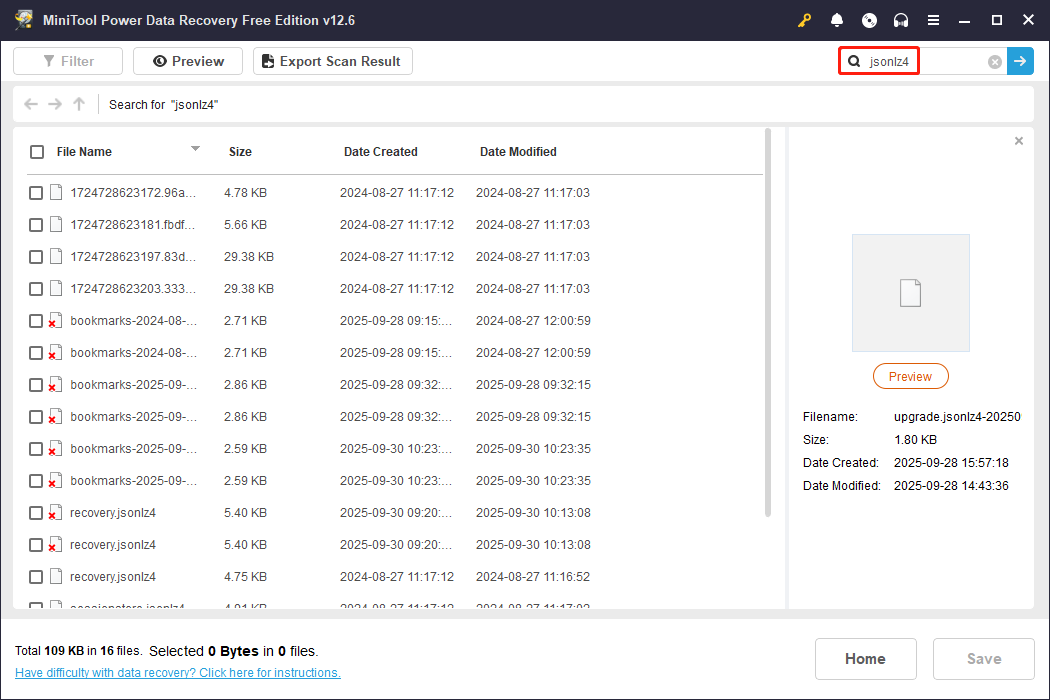
Task: Click the blue search arrow button
Action: 1020,61
